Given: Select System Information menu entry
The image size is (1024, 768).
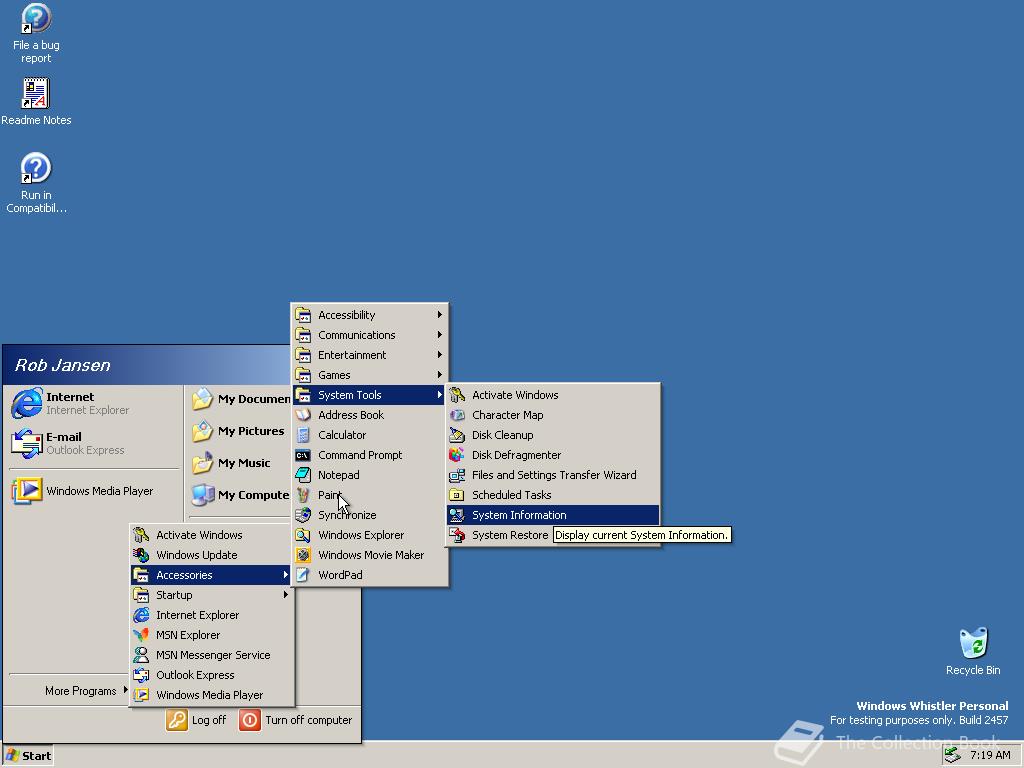Looking at the screenshot, I should pos(552,515).
